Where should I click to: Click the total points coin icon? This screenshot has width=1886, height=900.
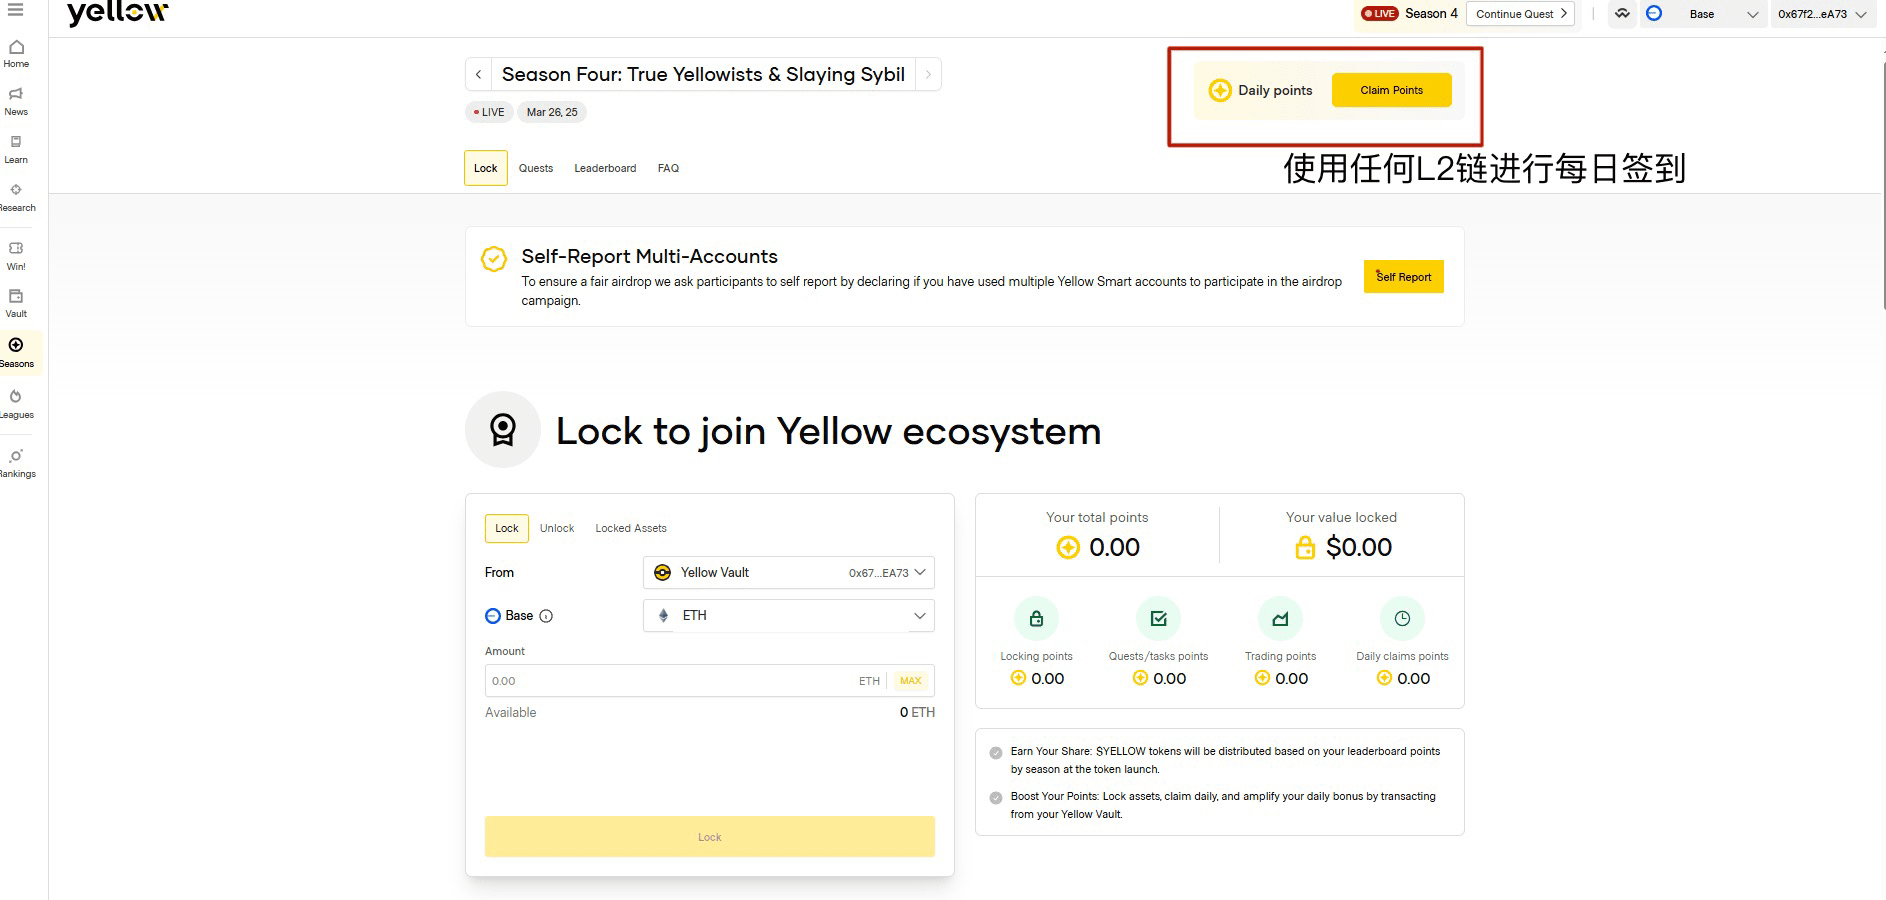1068,548
